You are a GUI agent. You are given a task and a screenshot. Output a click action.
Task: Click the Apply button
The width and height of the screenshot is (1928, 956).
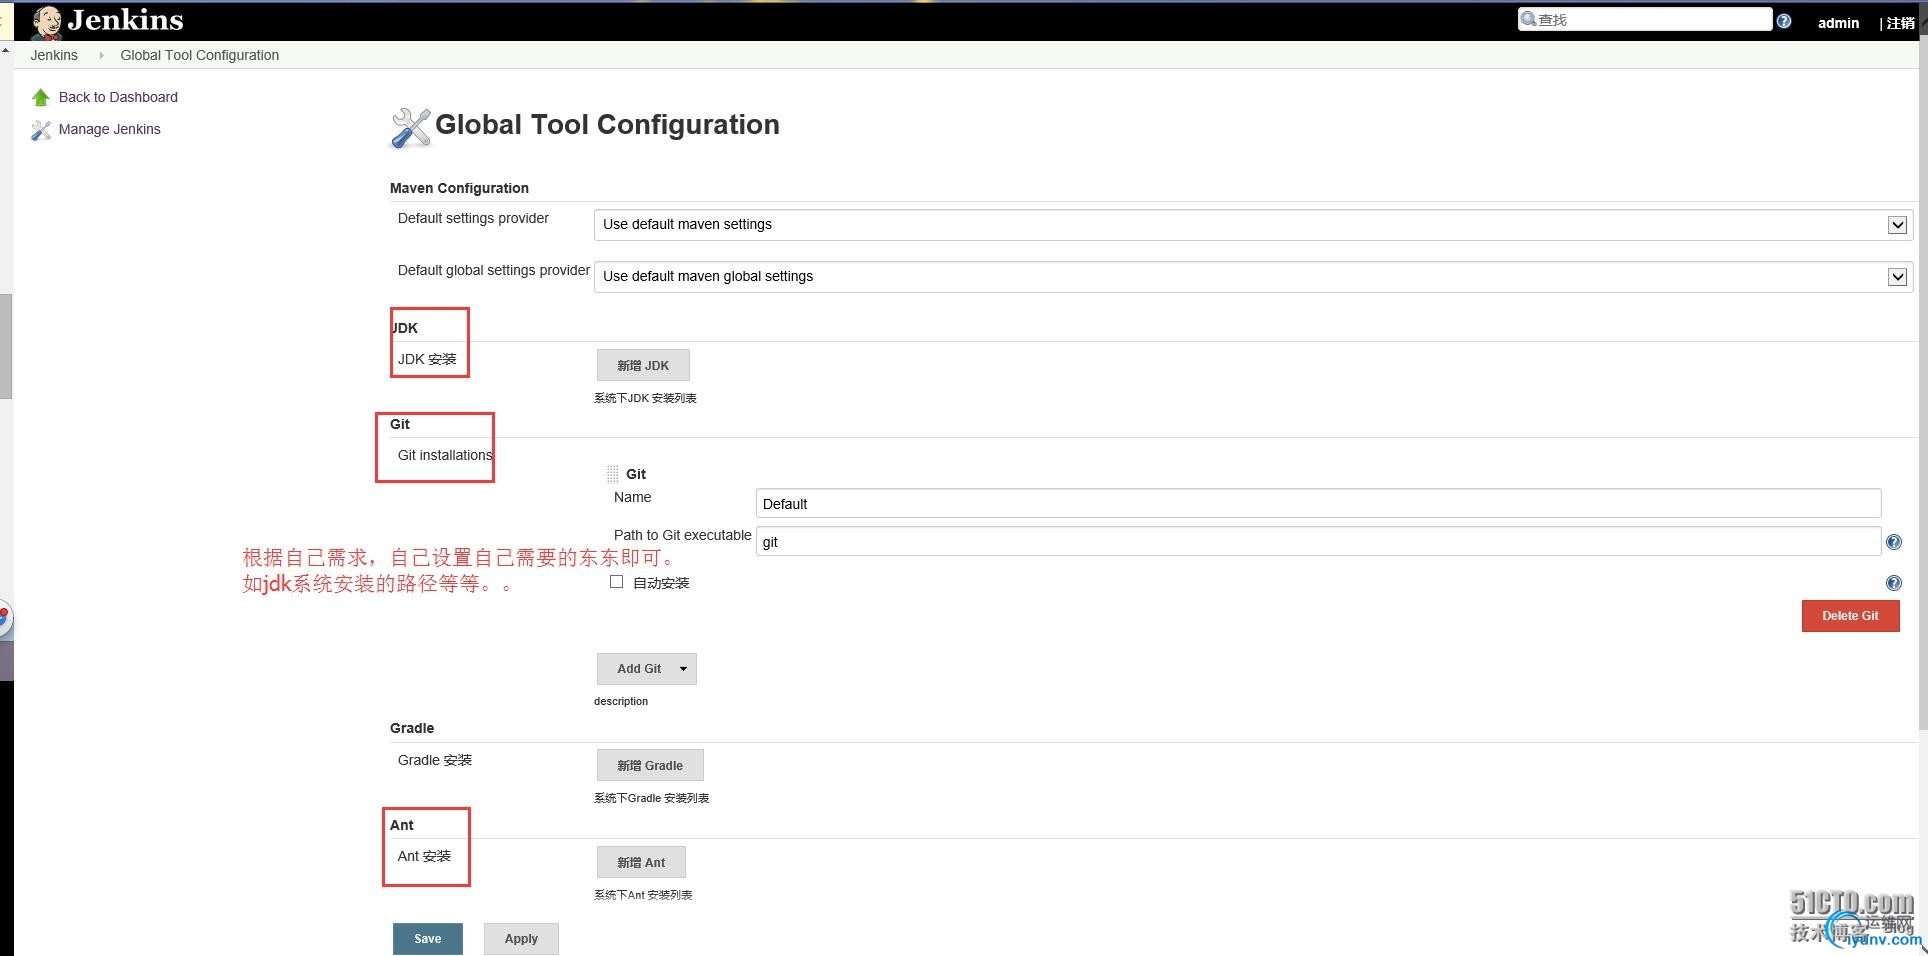[x=521, y=939]
